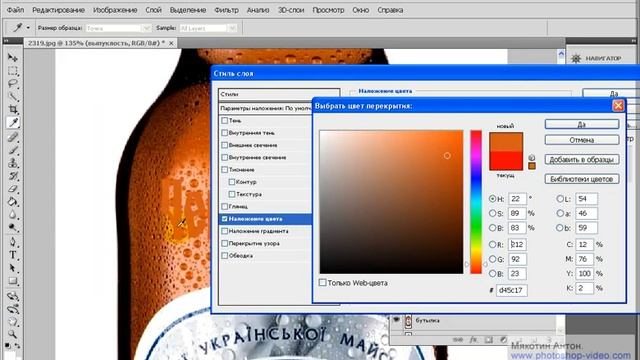The width and height of the screenshot is (640, 360).
Task: Click Да in the color picker
Action: [582, 124]
